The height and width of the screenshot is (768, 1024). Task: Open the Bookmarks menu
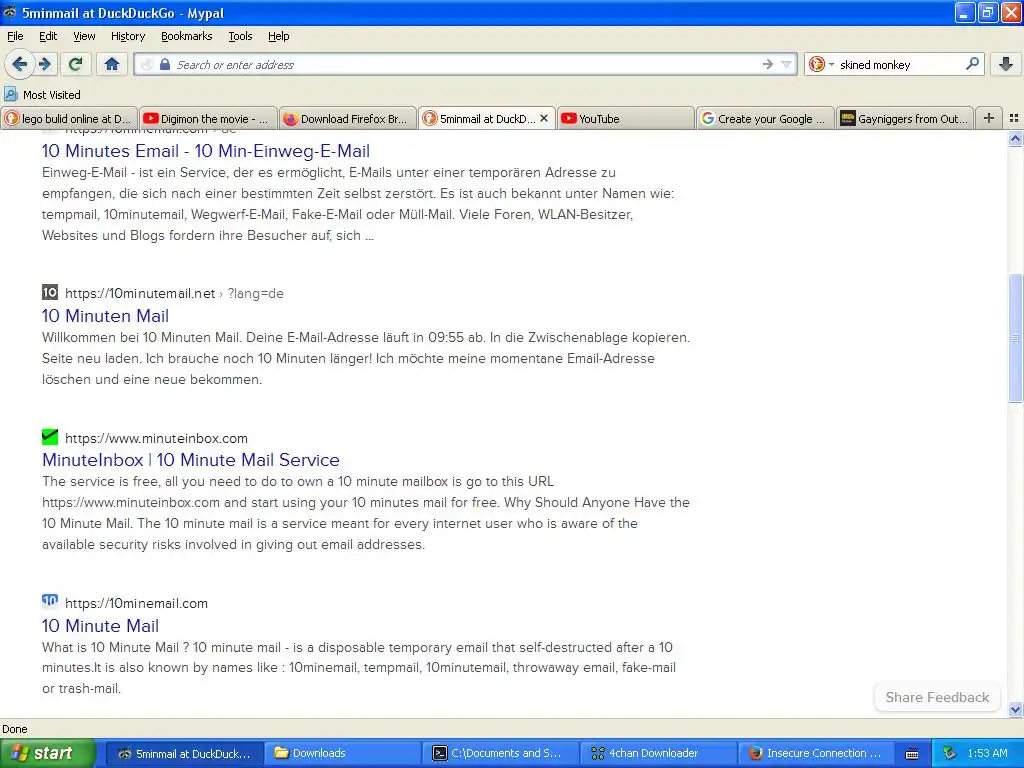(x=186, y=36)
